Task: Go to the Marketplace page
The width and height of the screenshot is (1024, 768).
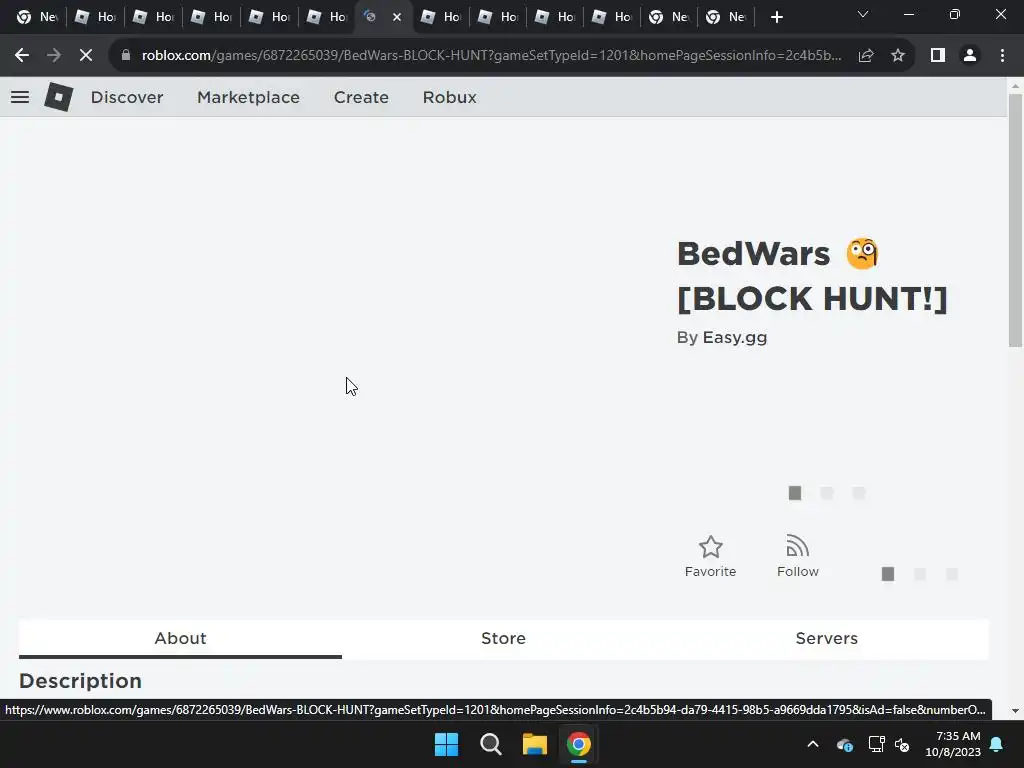Action: tap(248, 97)
